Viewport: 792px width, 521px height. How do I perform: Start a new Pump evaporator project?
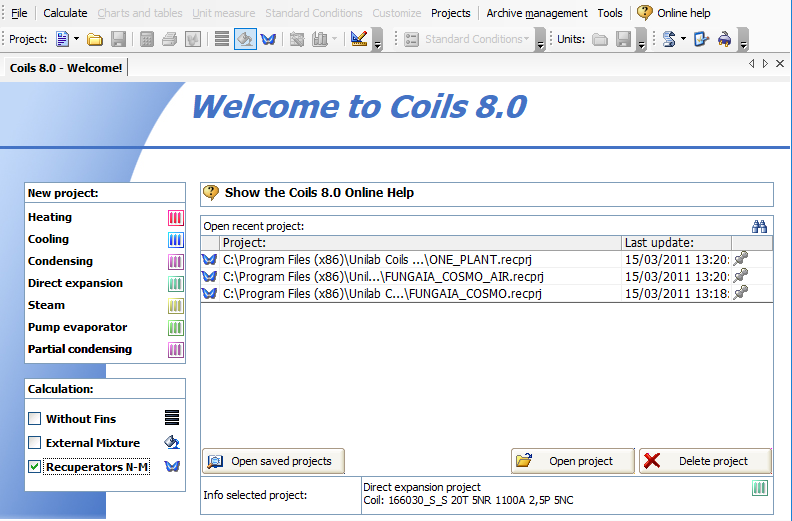tap(77, 327)
